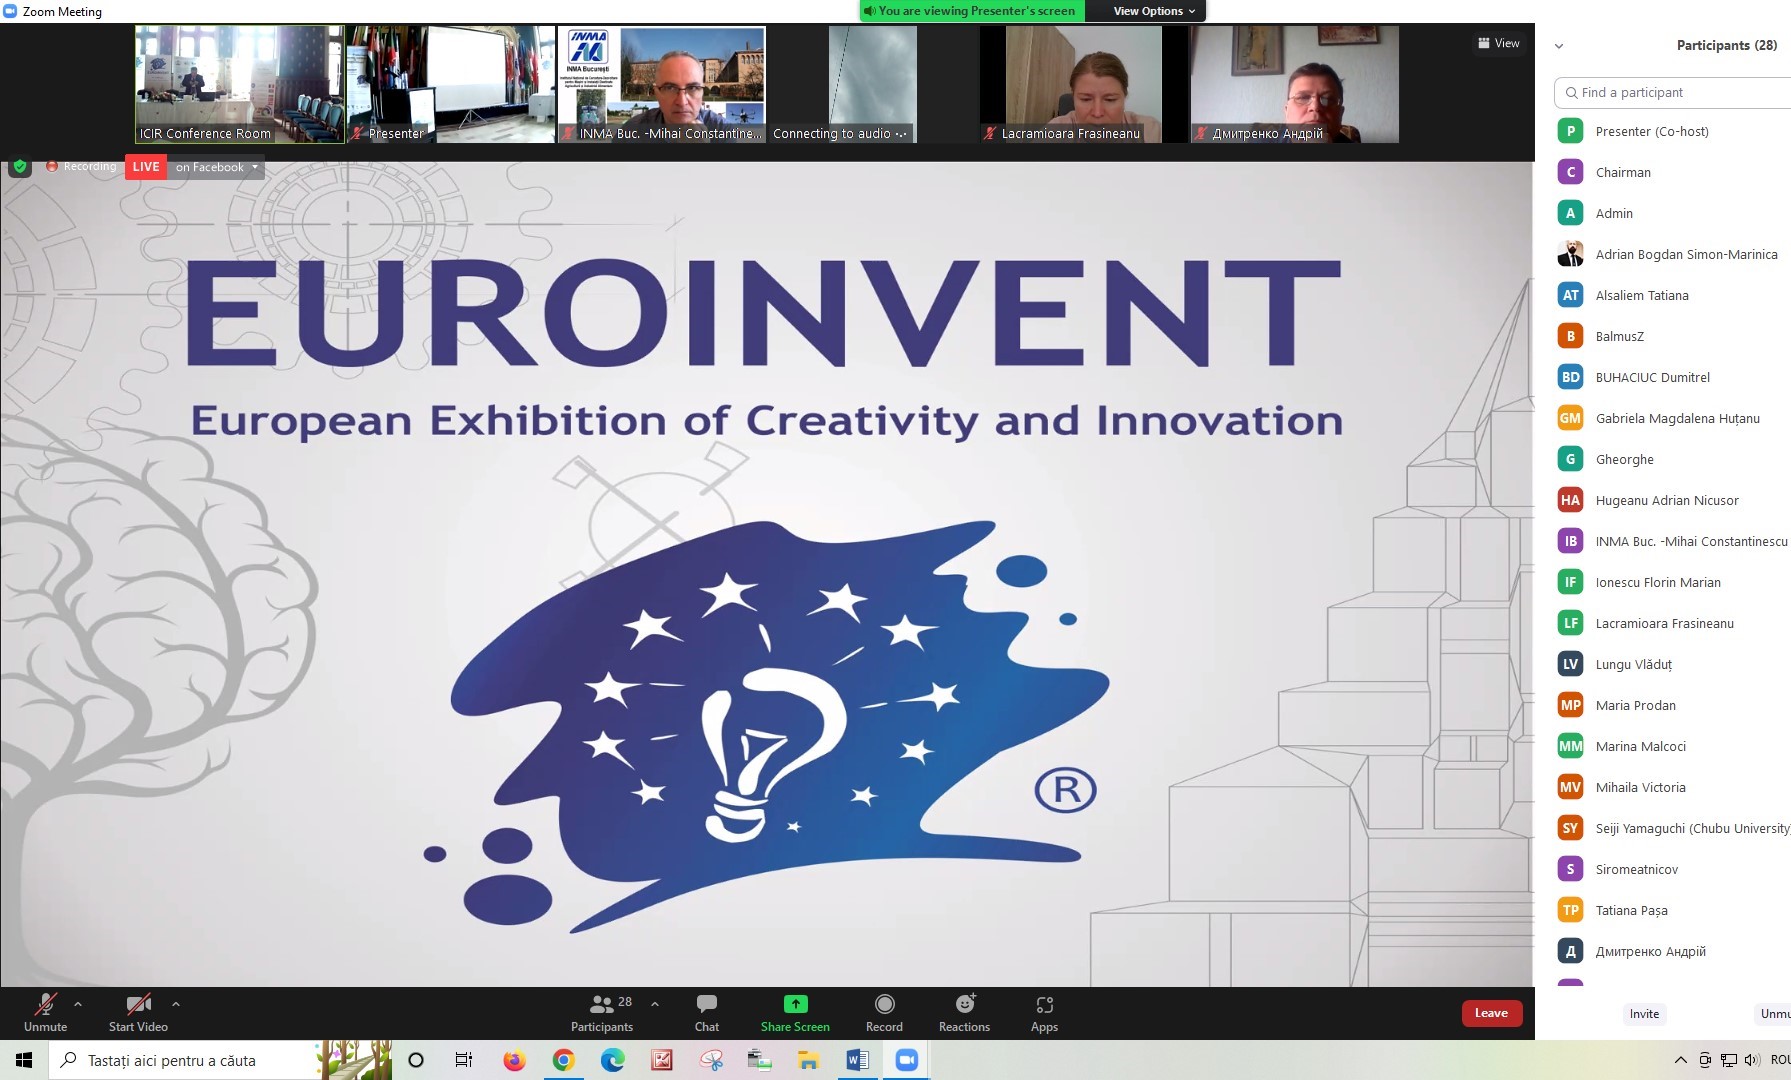Screen dimensions: 1791x1080
Task: Click the Invite button in Participants panel
Action: pyautogui.click(x=1644, y=1014)
